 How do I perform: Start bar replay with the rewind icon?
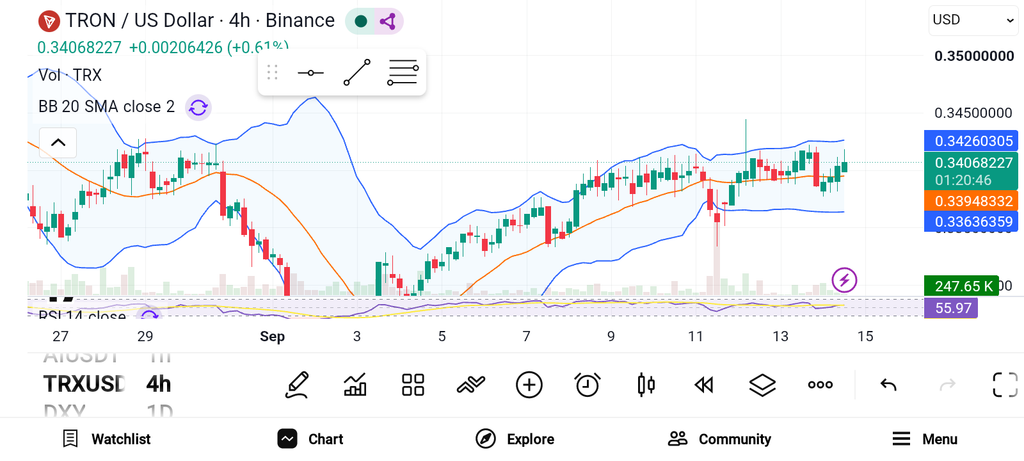tap(703, 385)
